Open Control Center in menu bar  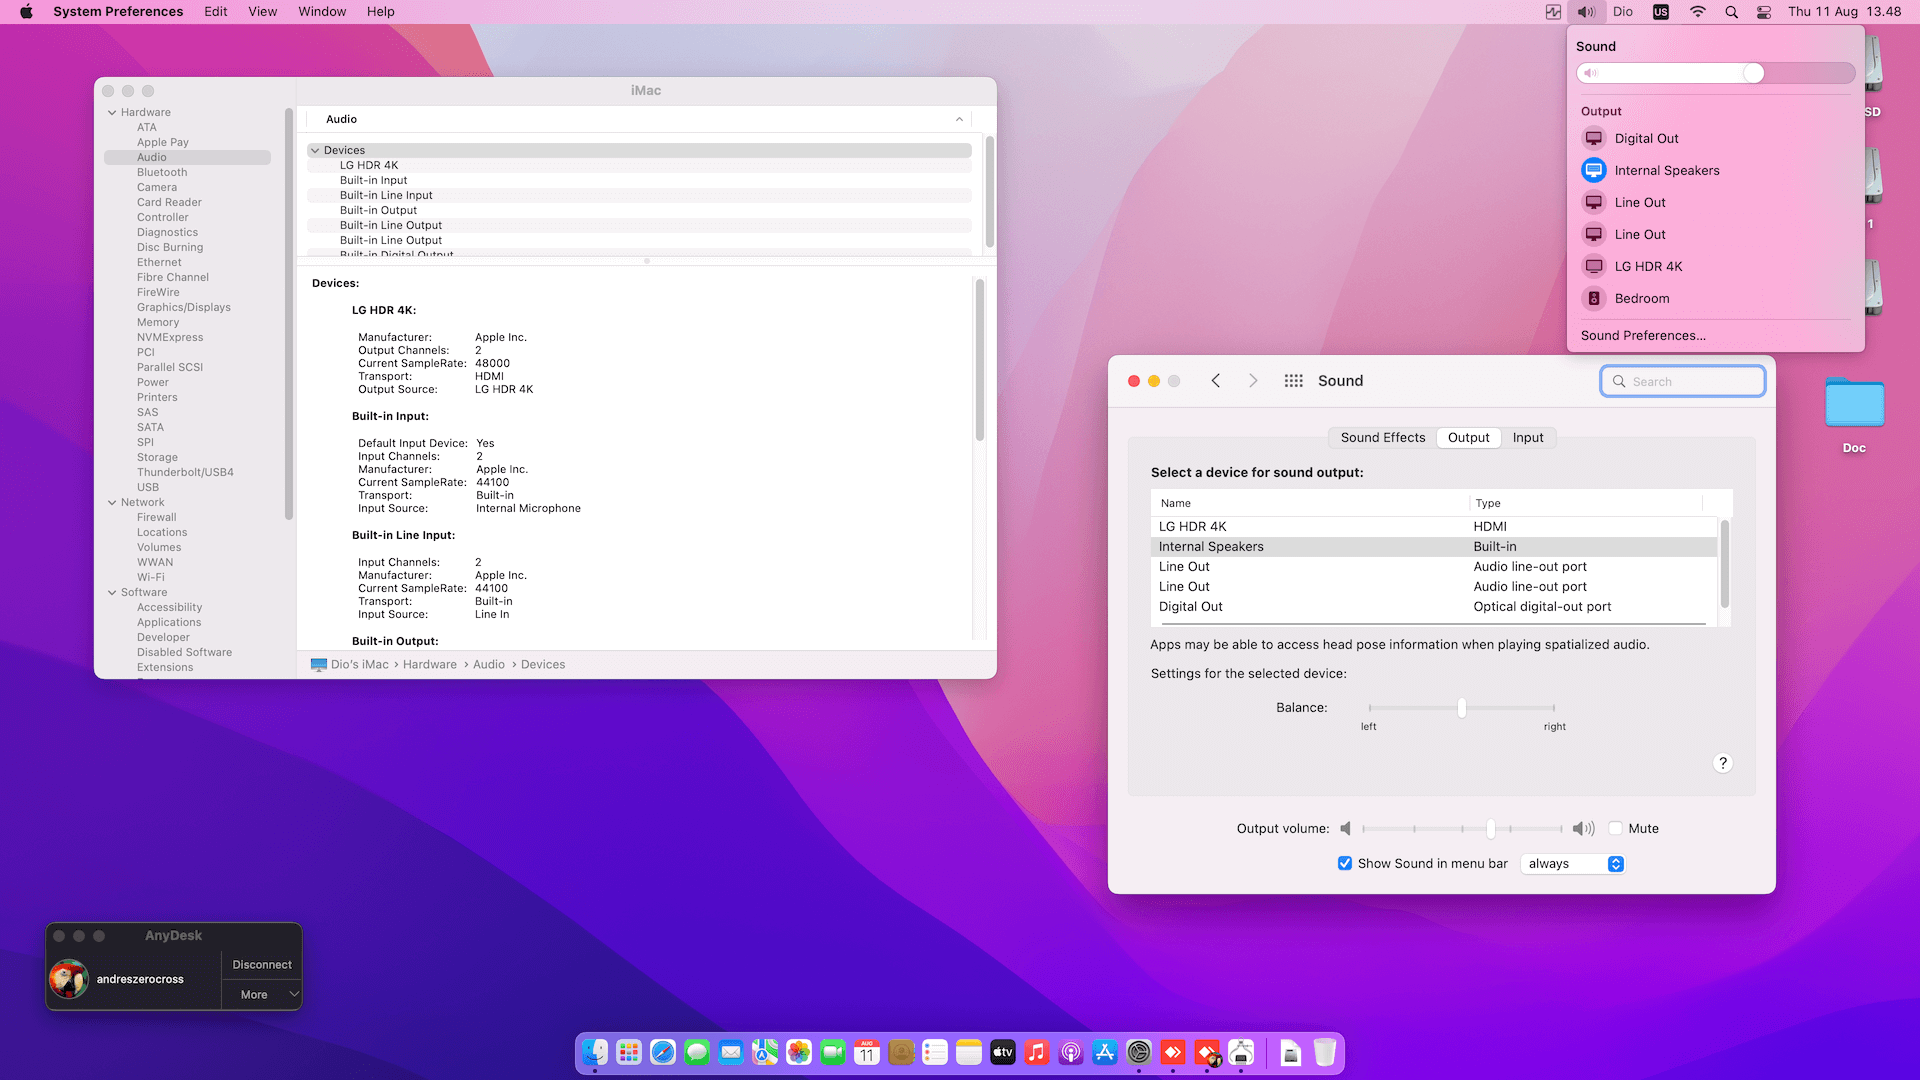pyautogui.click(x=1764, y=12)
